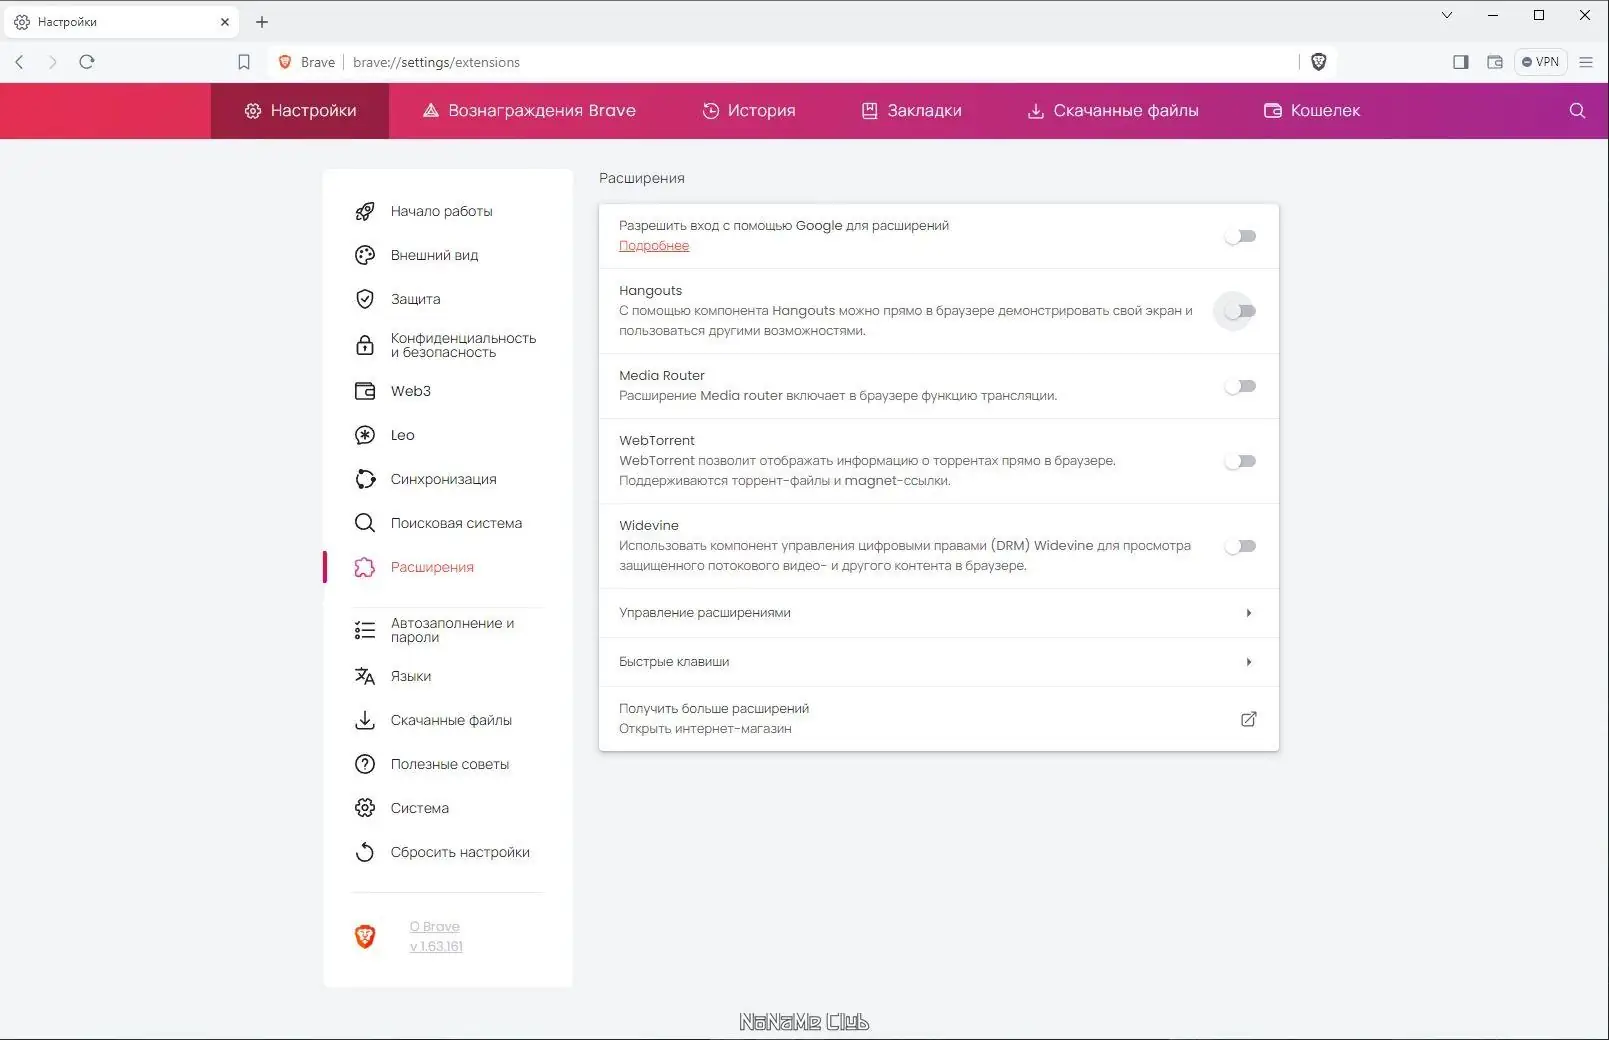Open the О Brave link at sidebar bottom
The width and height of the screenshot is (1609, 1040).
click(433, 926)
